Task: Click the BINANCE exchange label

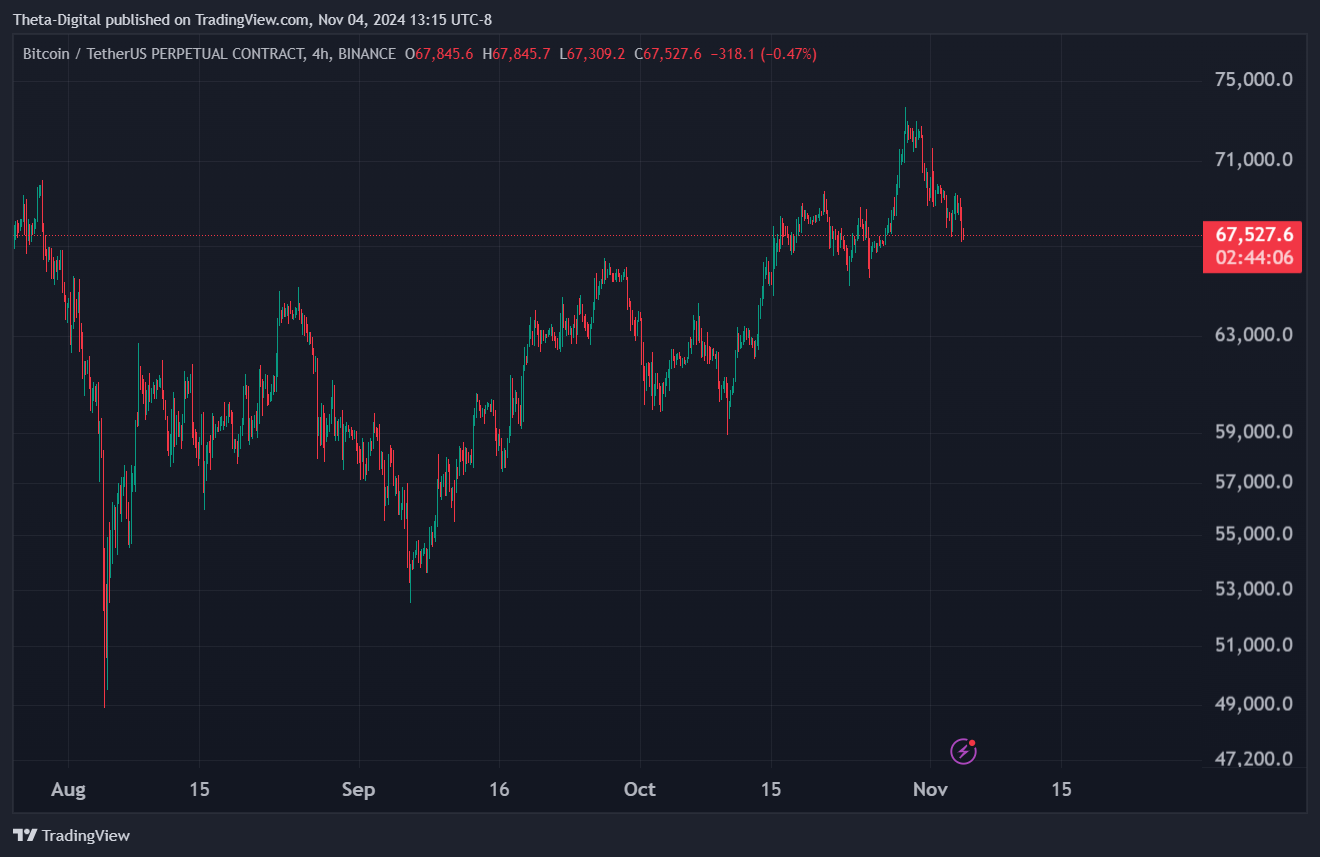Action: [x=366, y=54]
